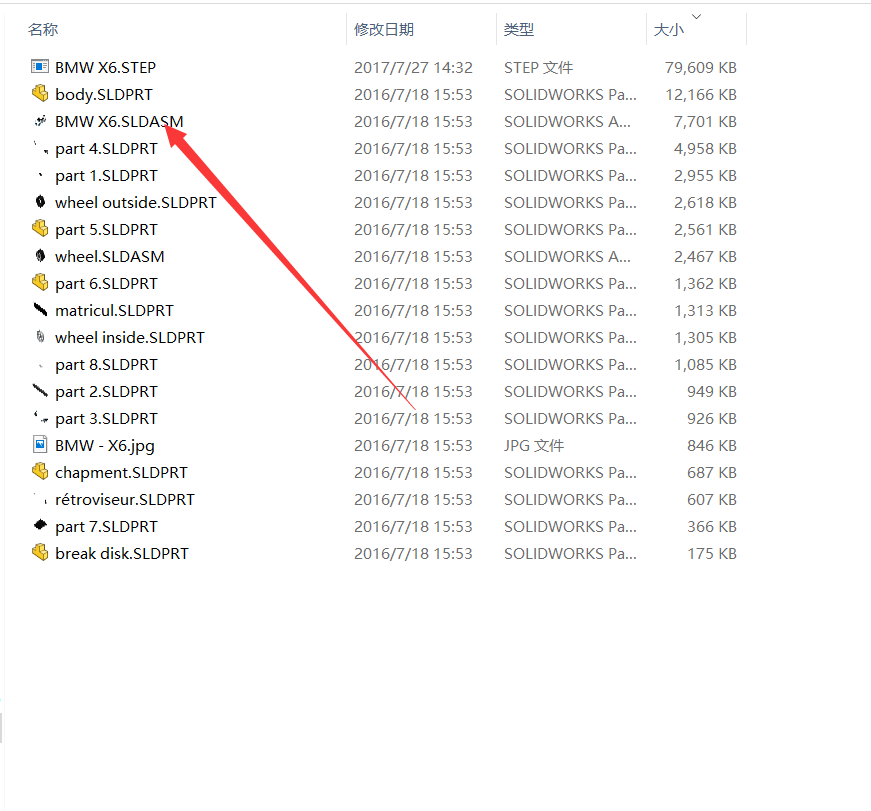Sort by 修改日期 column header

[384, 29]
